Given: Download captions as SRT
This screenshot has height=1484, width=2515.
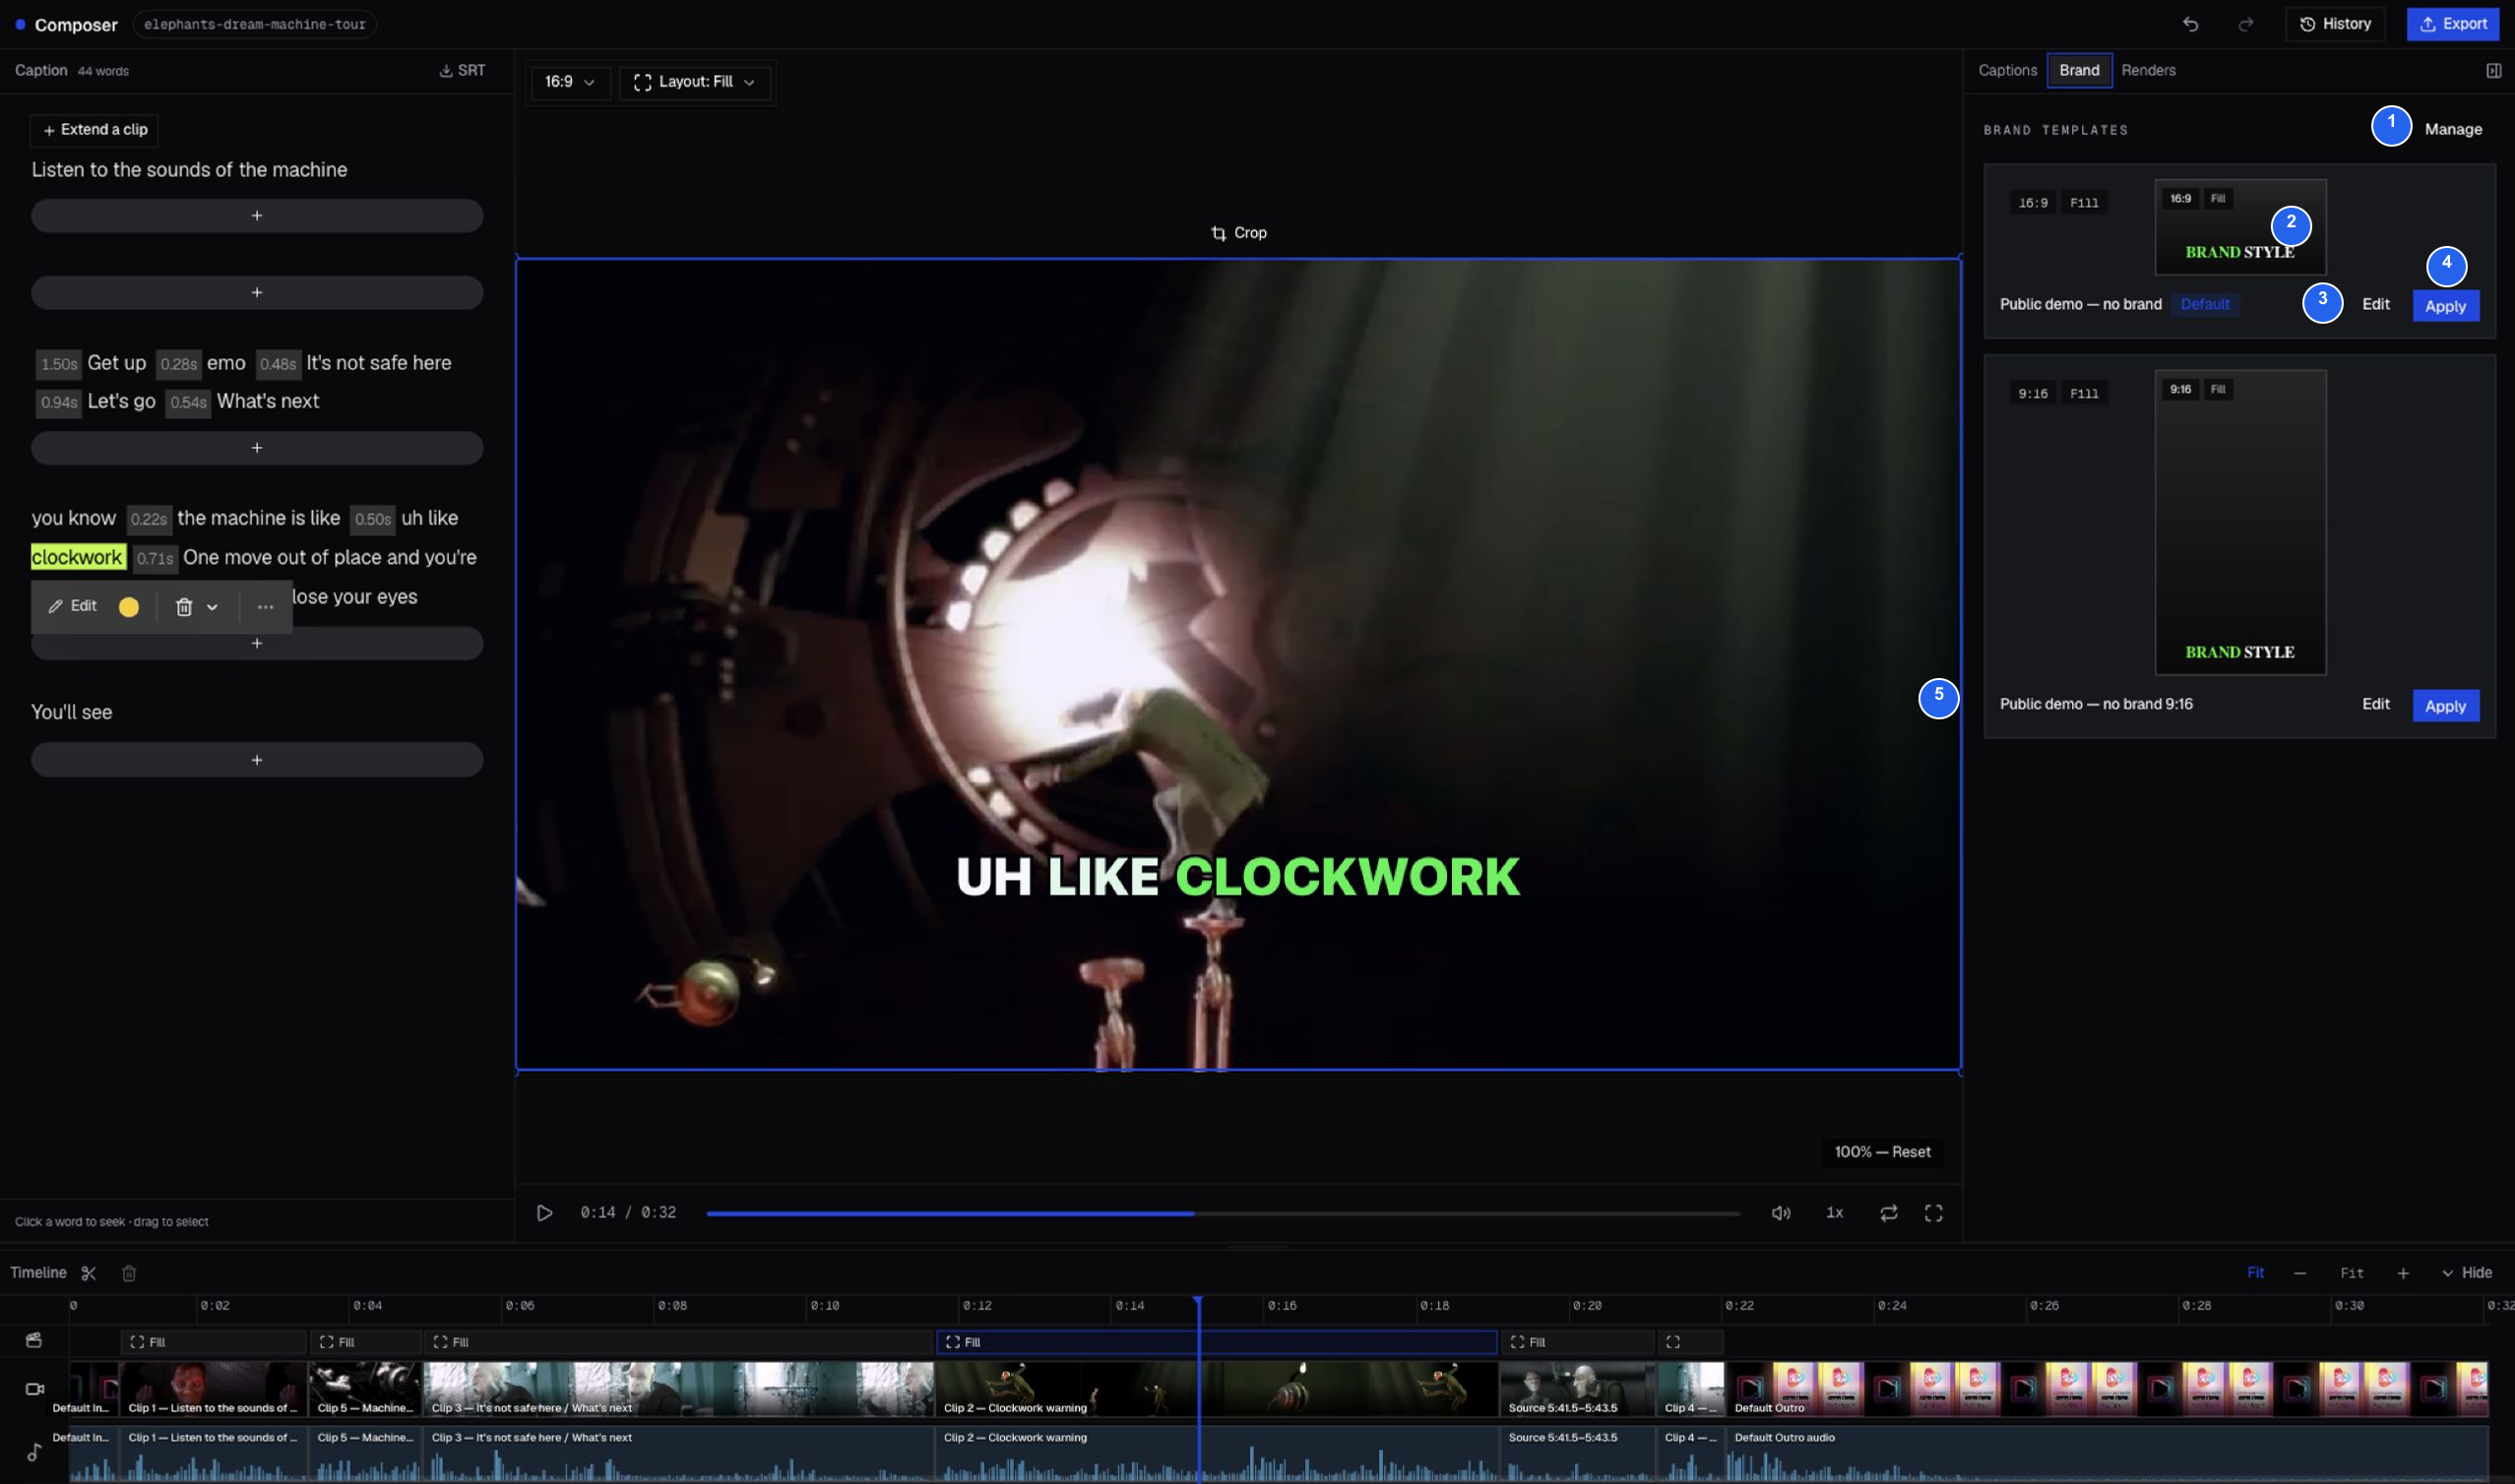Looking at the screenshot, I should coord(462,70).
